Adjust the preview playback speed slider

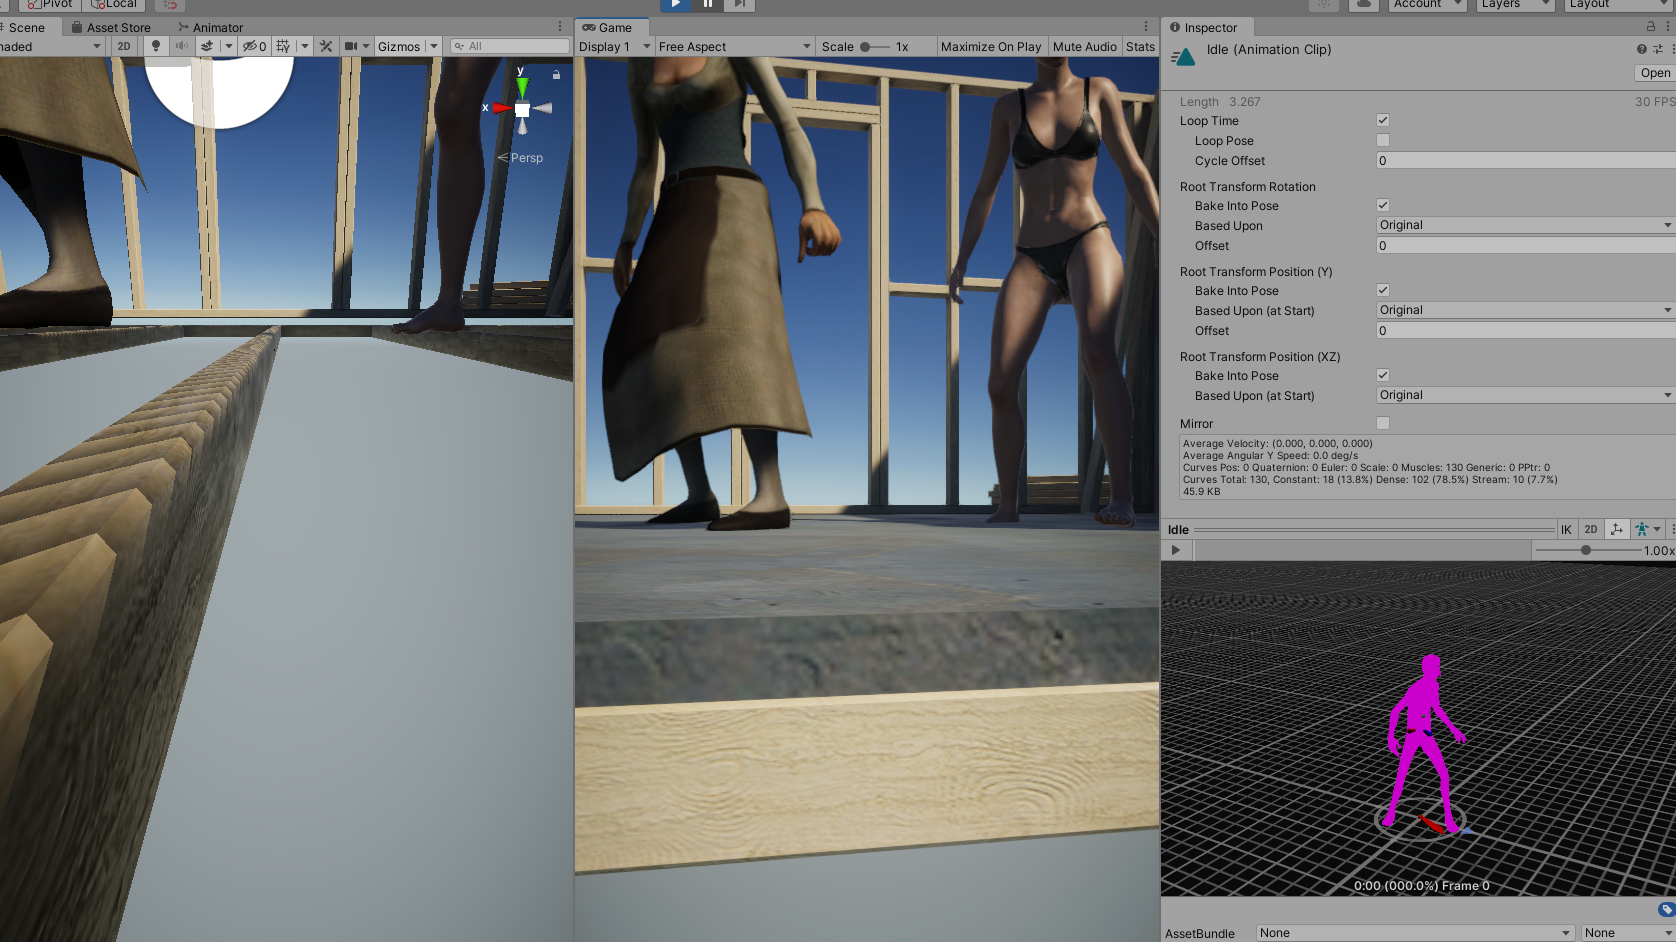click(x=1588, y=550)
